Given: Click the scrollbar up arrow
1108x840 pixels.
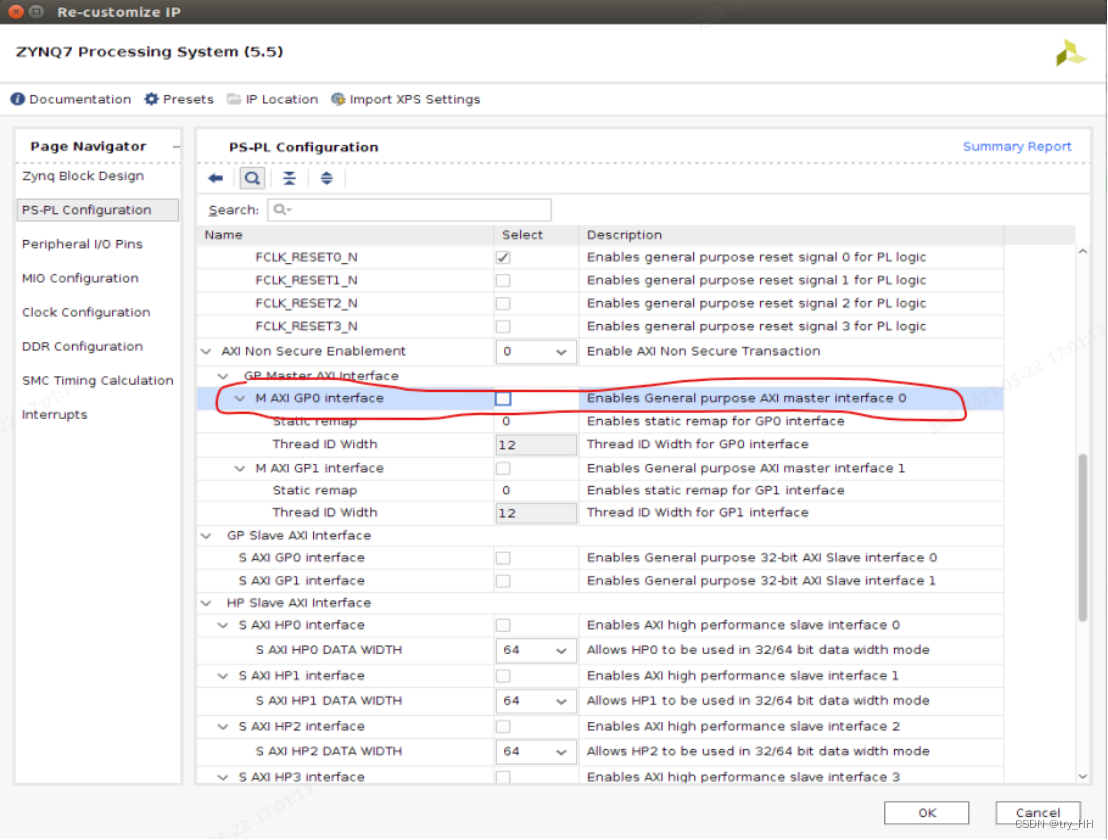Looking at the screenshot, I should coord(1083,252).
